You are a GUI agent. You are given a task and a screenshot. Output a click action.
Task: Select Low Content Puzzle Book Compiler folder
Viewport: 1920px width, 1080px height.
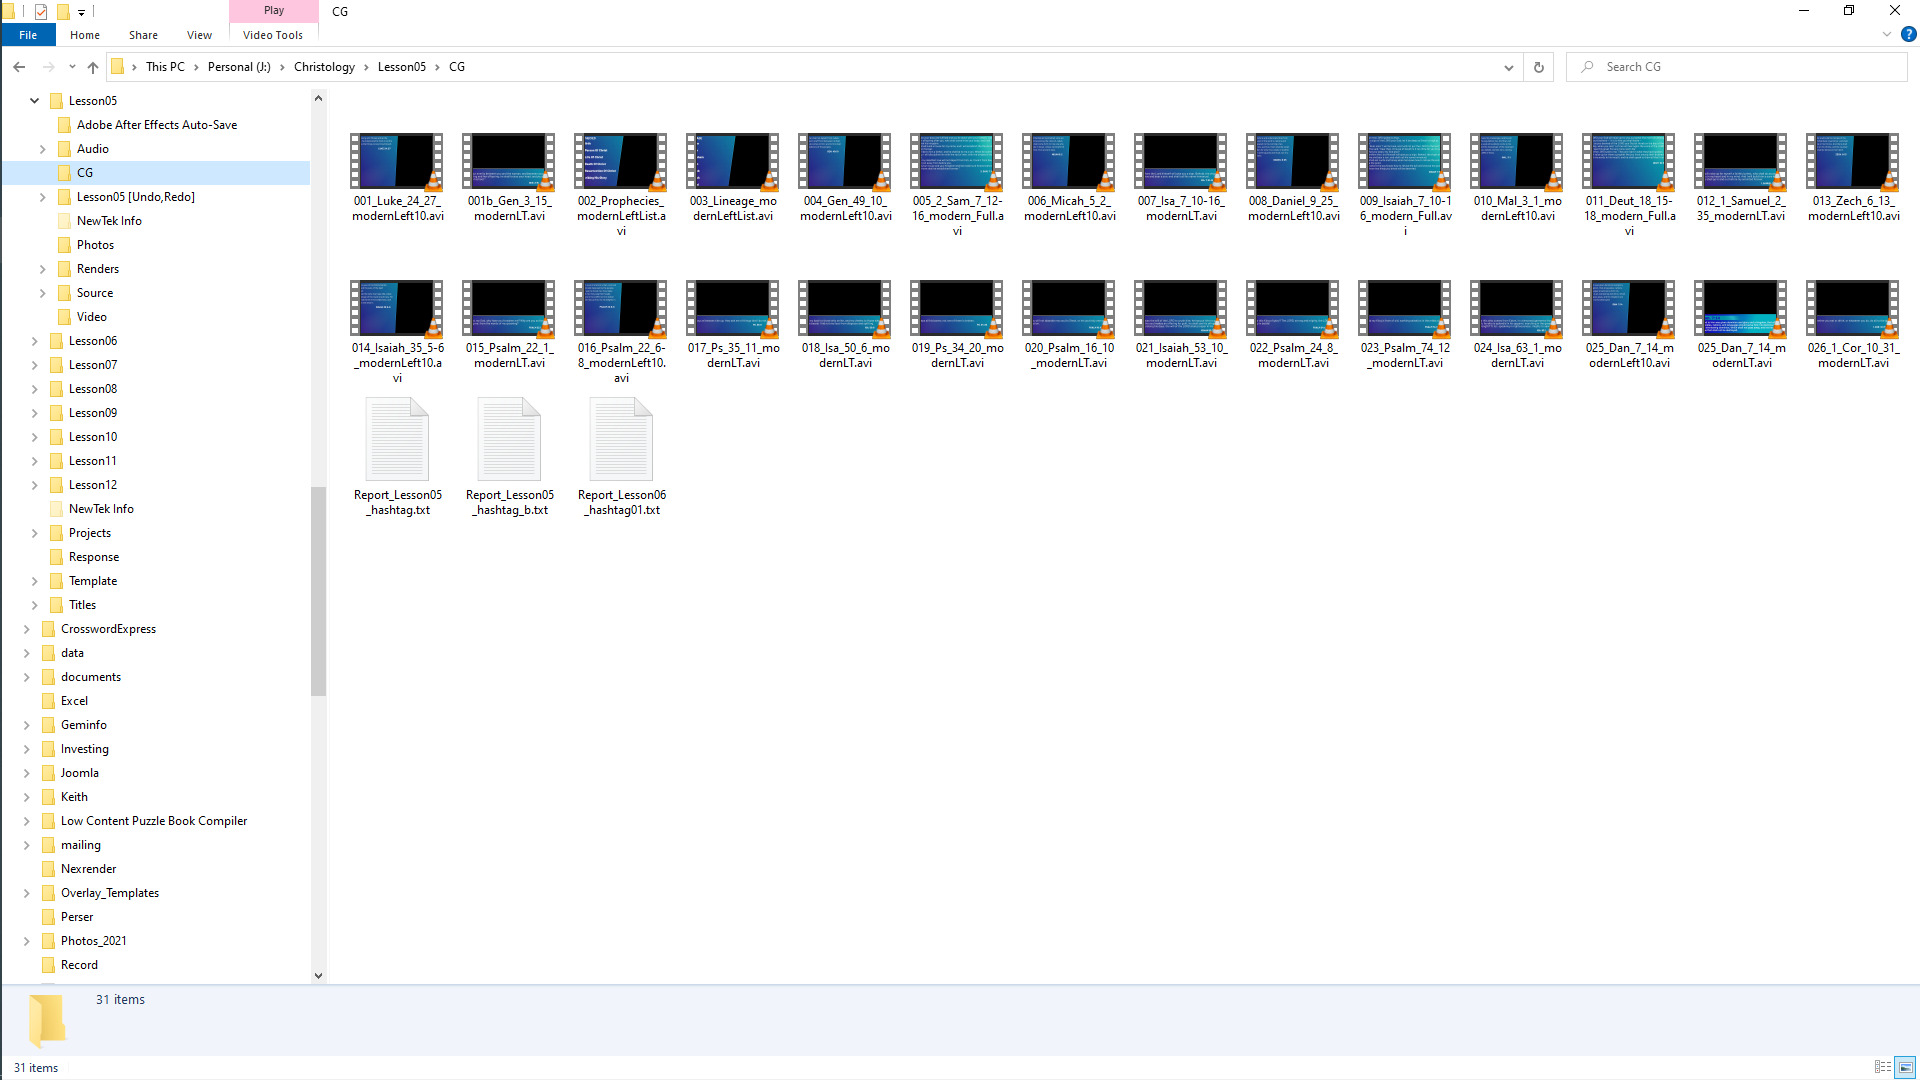coord(154,821)
